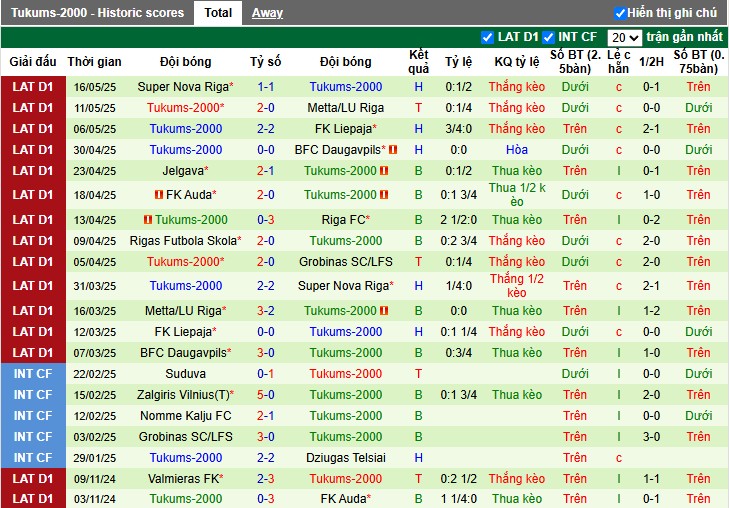
Task: Click the date 03/11/24
Action: tap(94, 499)
